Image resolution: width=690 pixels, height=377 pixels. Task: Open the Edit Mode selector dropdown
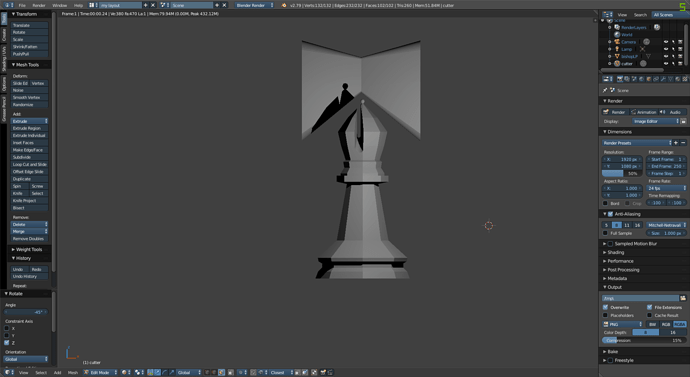101,372
